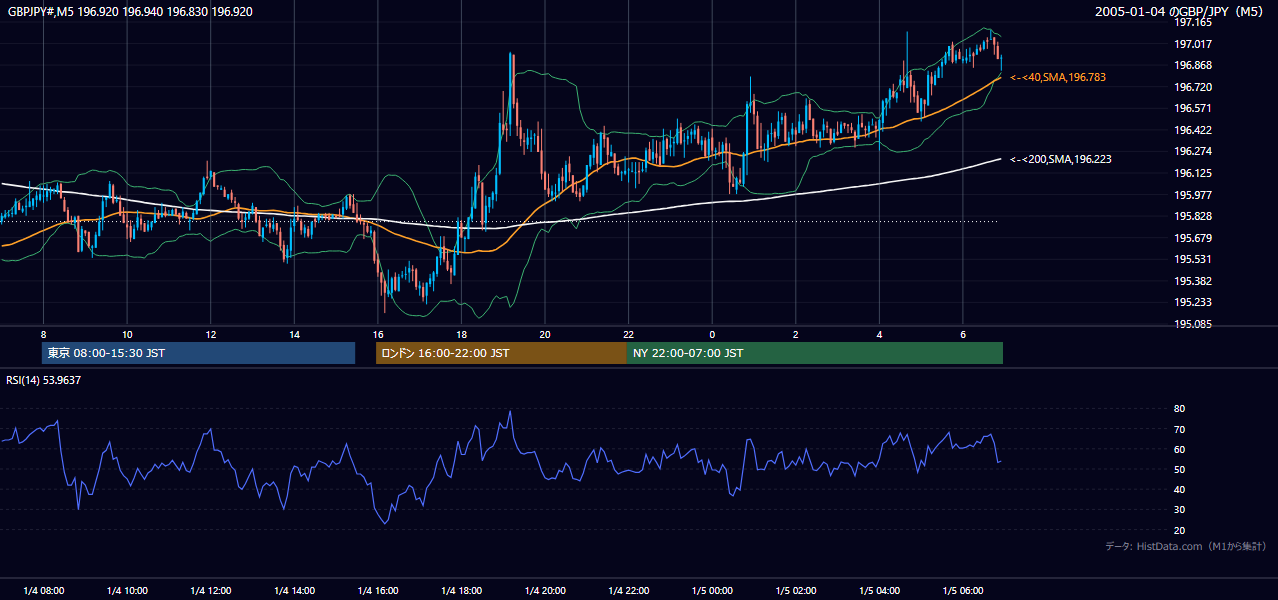Click price level 195.531 on axis

[x=1192, y=259]
